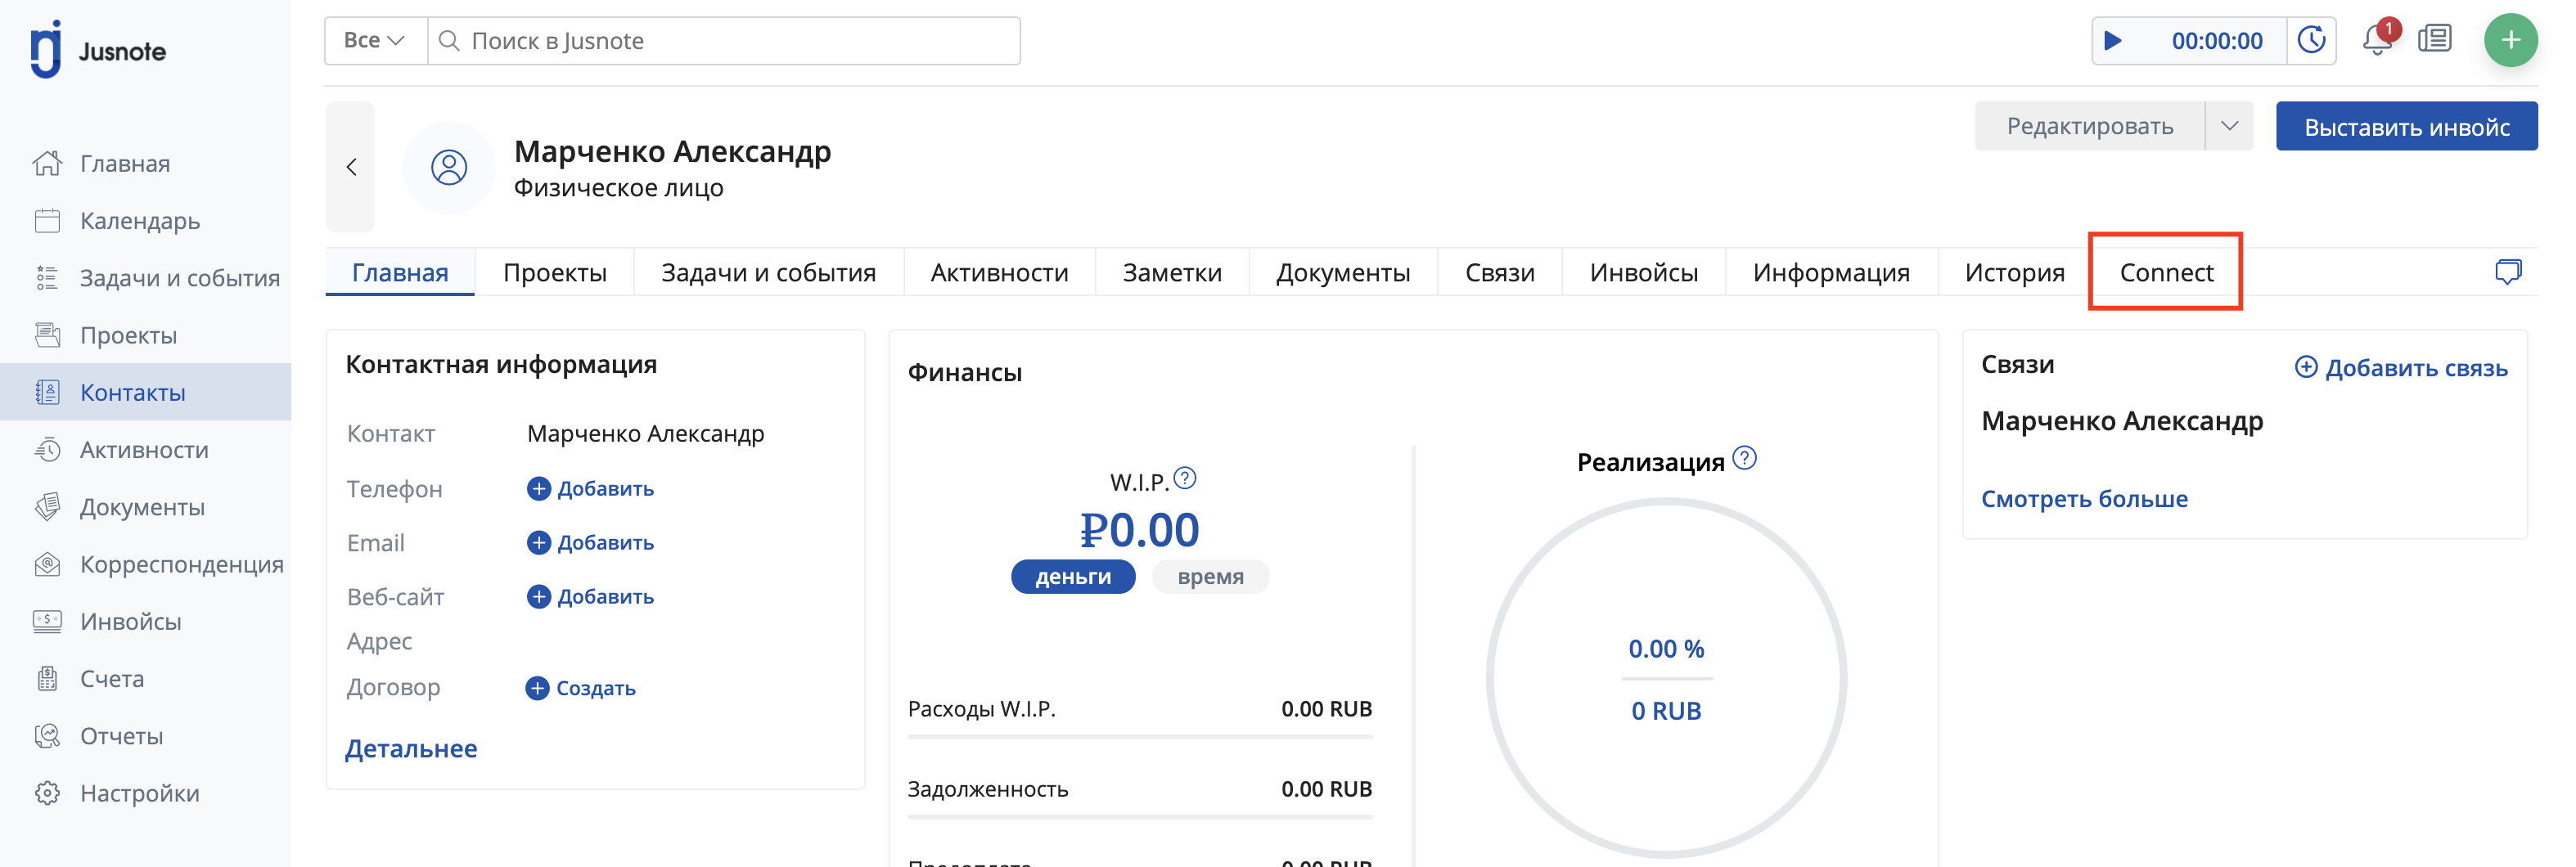Select Контакты in the sidebar

click(145, 392)
